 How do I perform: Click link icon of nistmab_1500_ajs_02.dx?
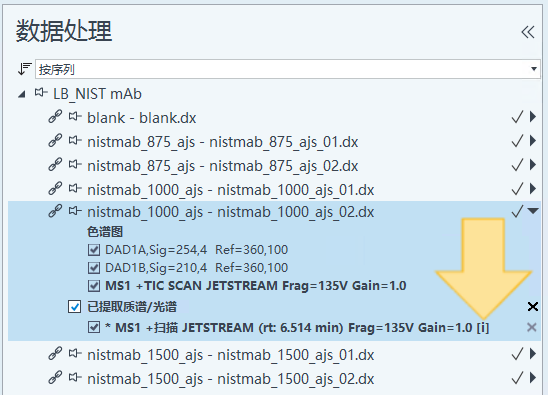55,377
